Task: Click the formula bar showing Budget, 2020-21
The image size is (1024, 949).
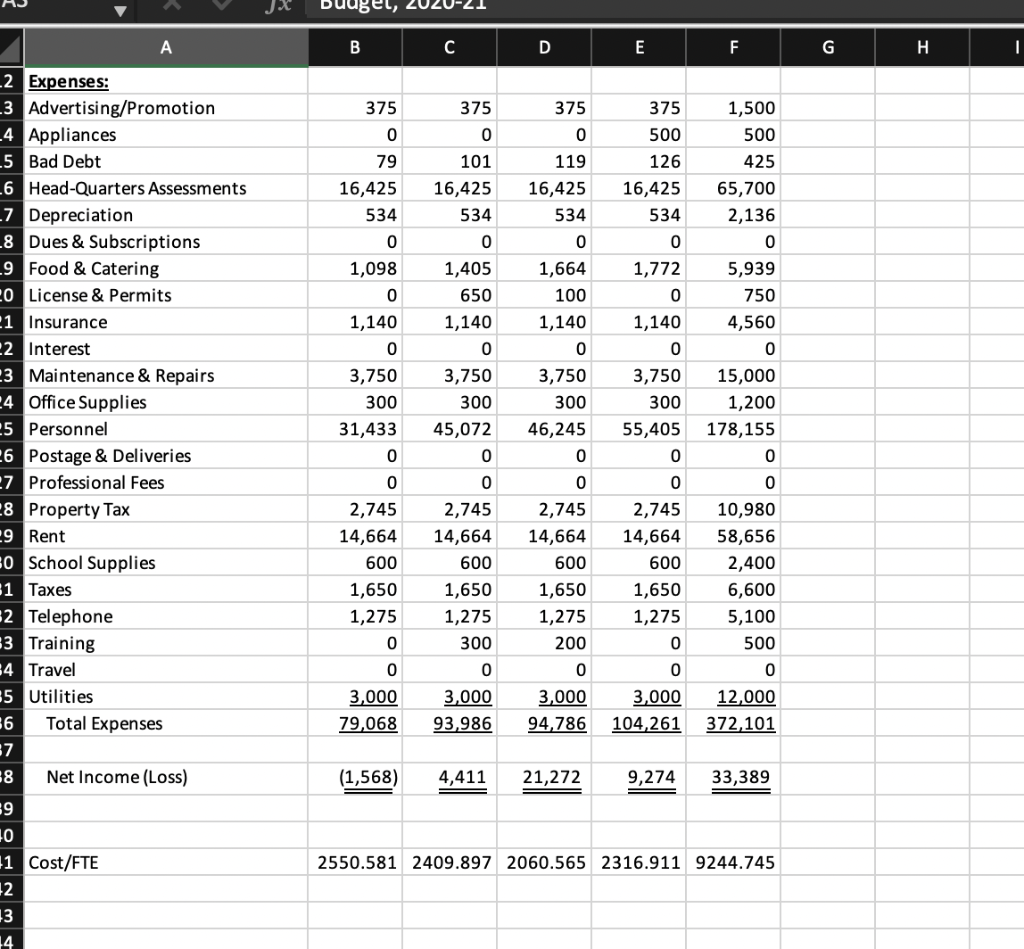Action: [x=450, y=8]
